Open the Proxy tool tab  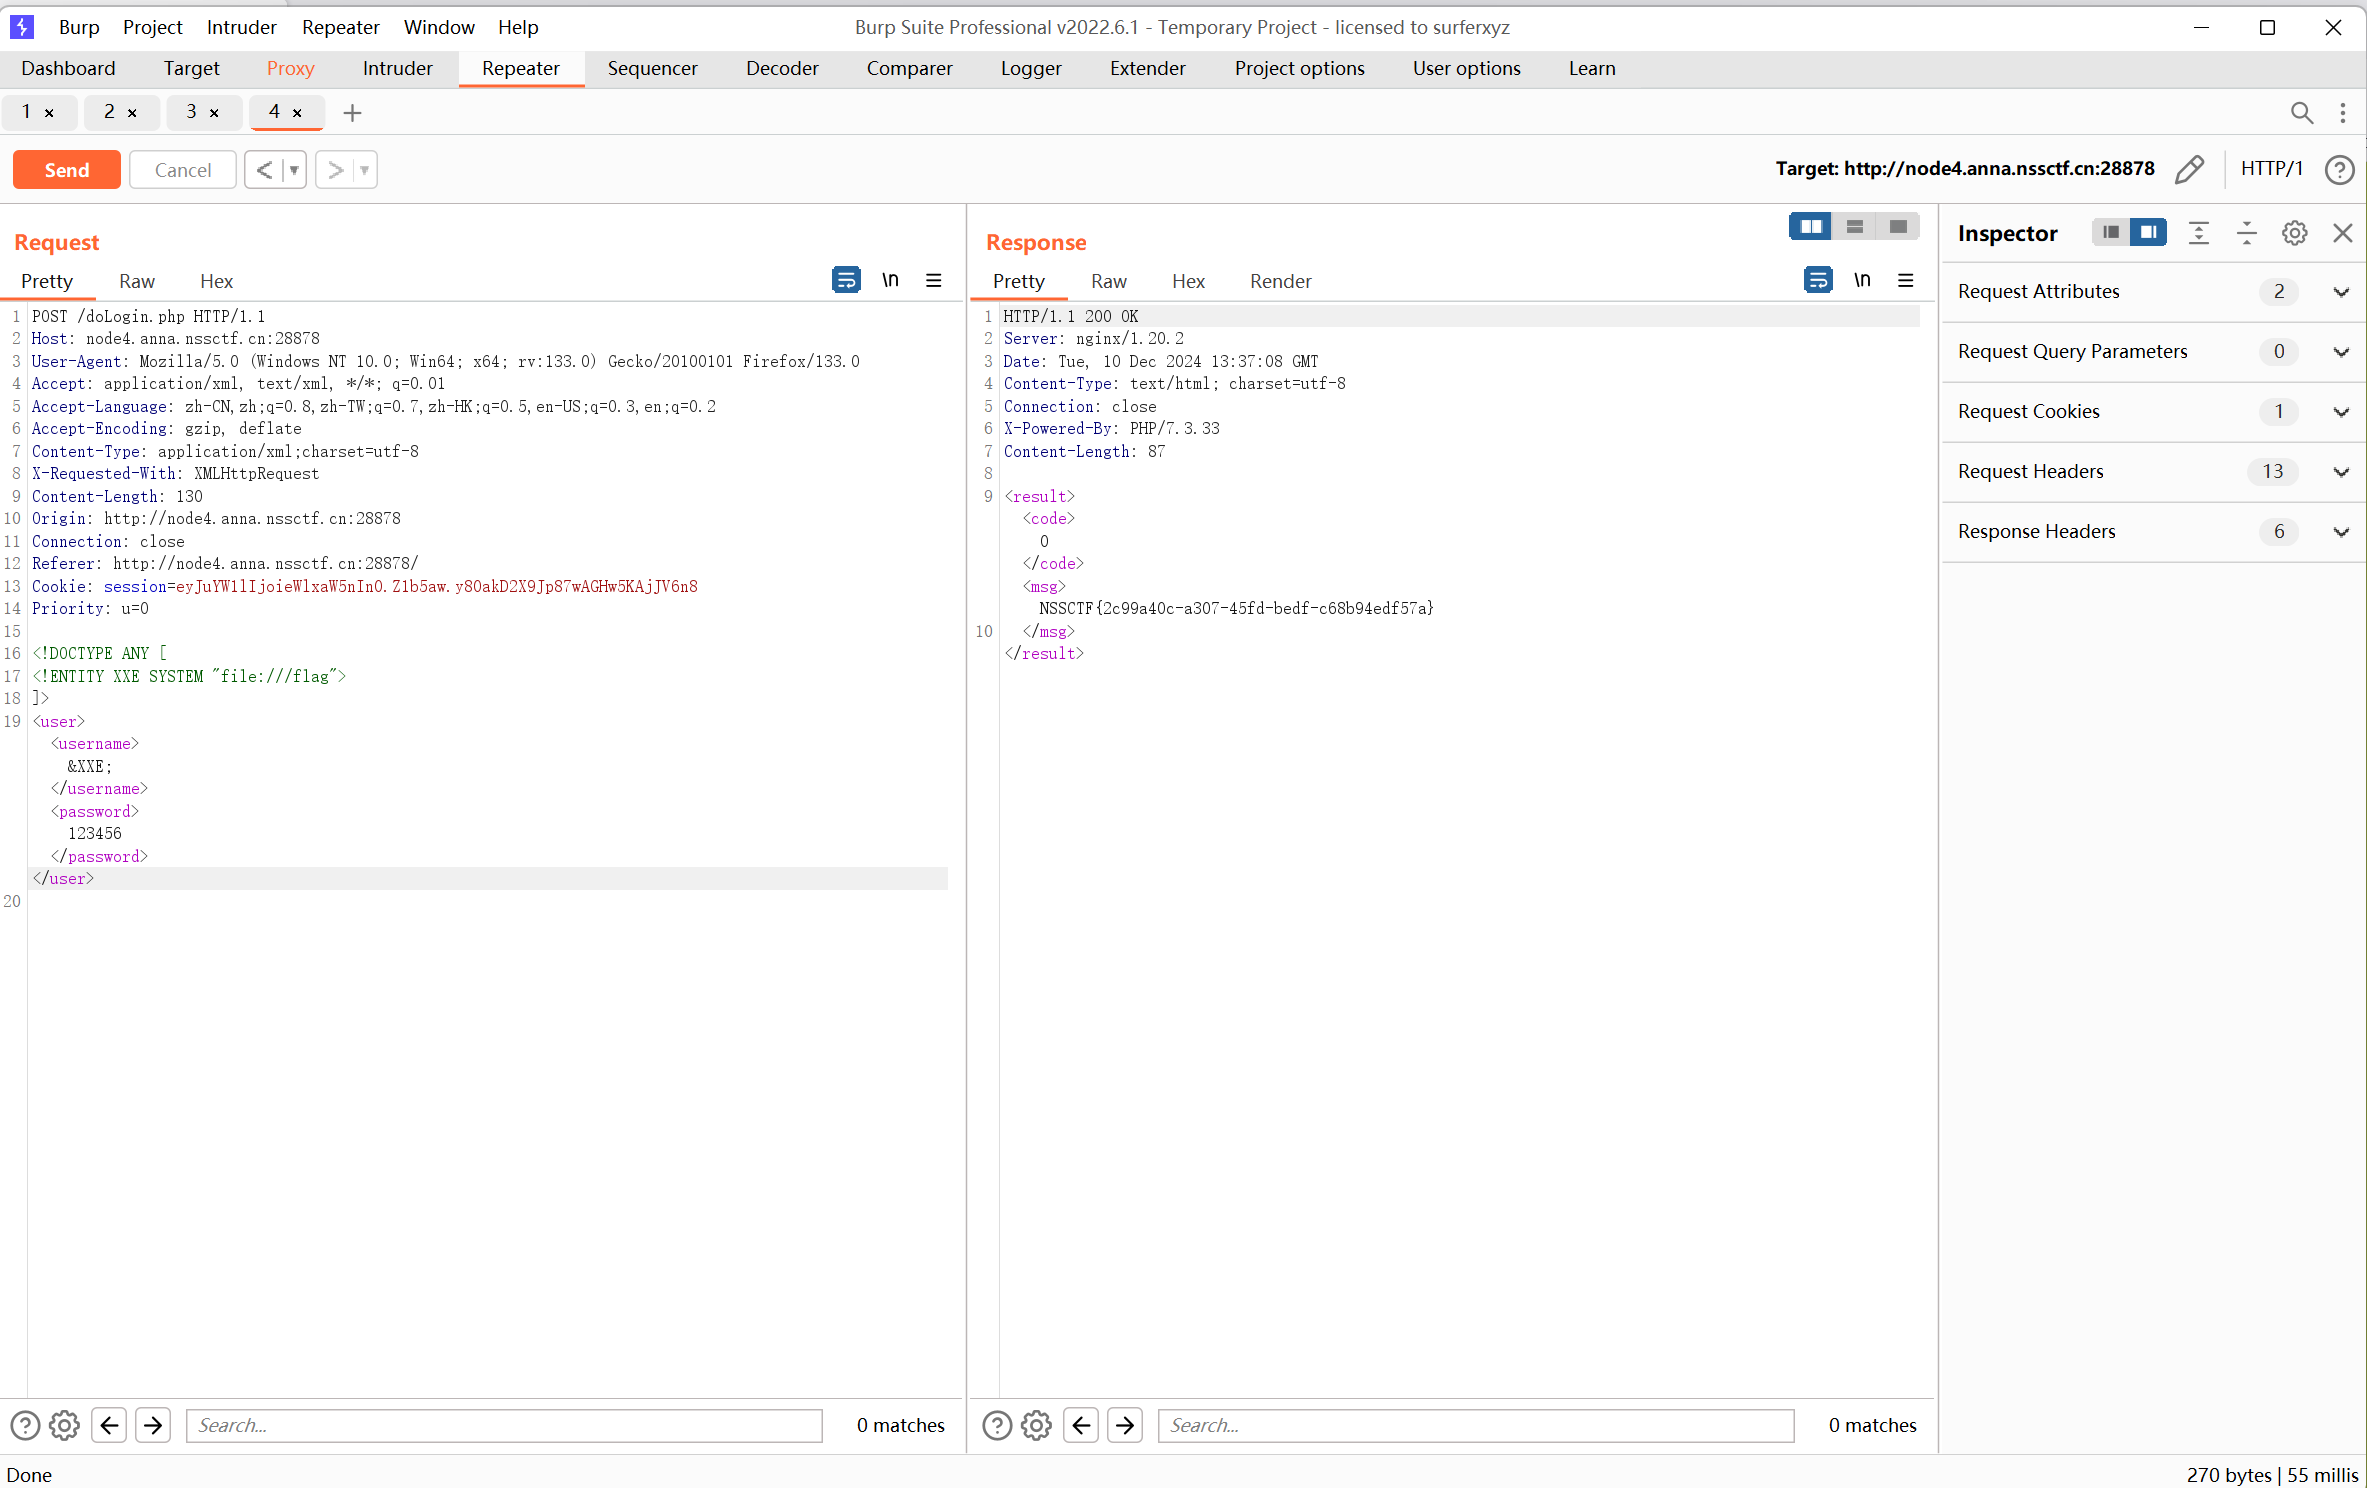tap(290, 68)
